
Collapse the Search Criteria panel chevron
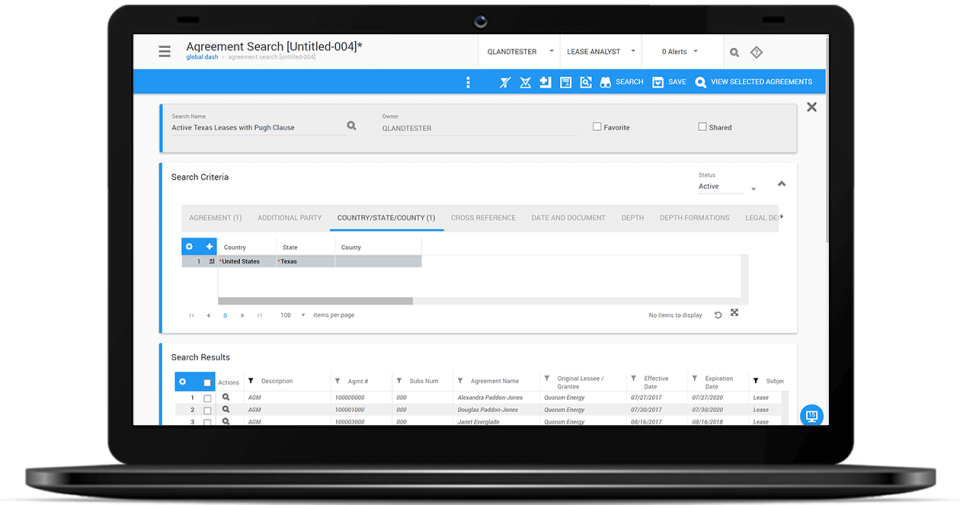point(782,184)
